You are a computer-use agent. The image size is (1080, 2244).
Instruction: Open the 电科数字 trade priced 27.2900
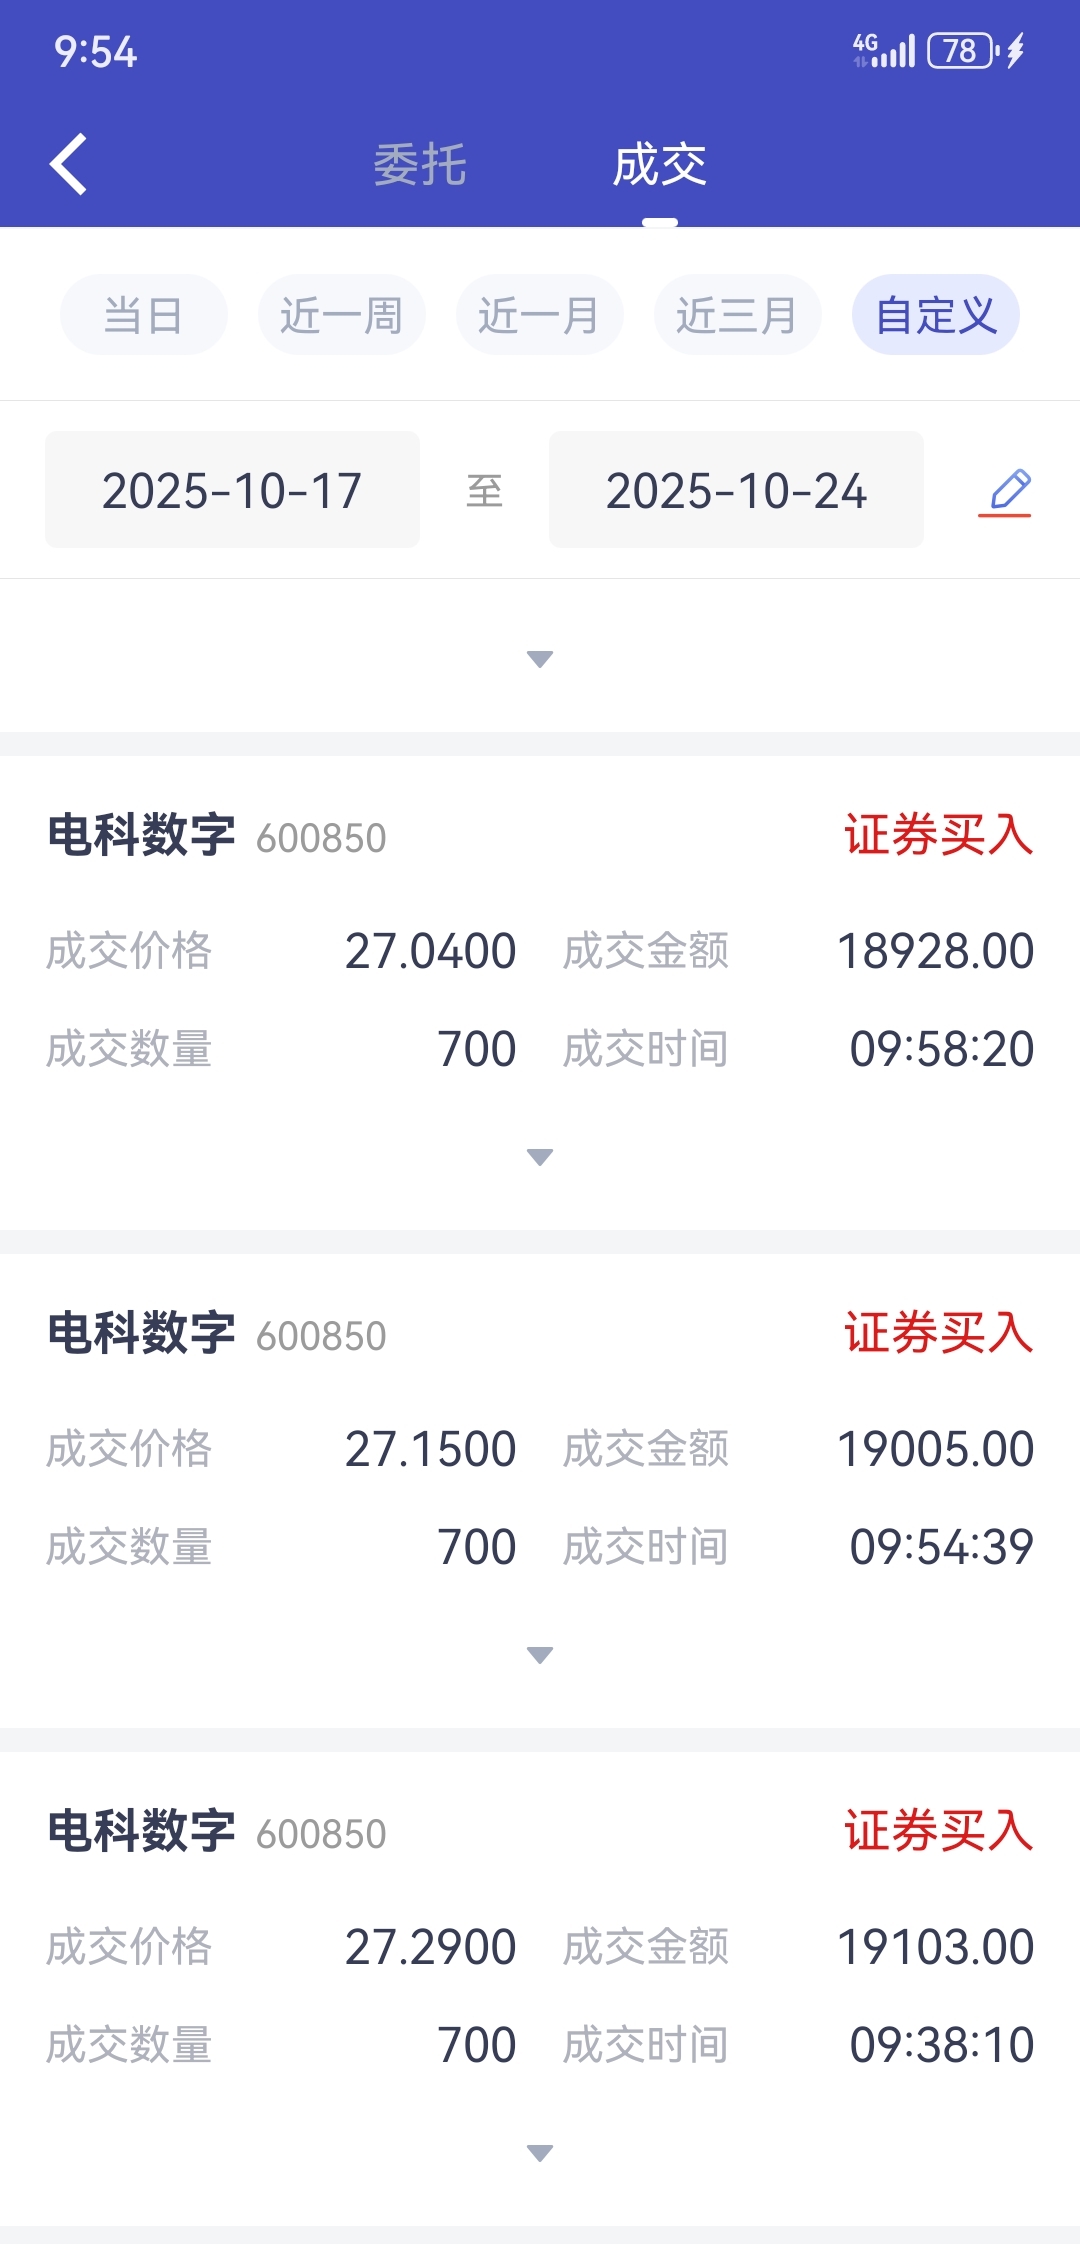pos(540,1988)
